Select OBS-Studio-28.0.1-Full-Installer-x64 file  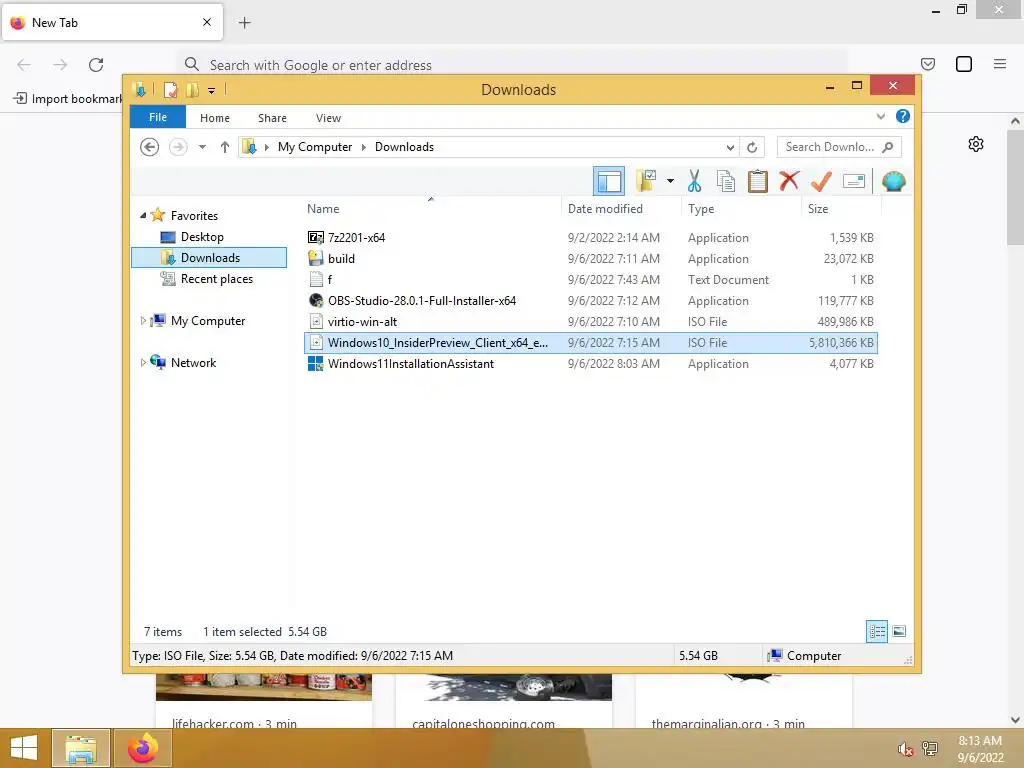[x=590, y=300]
